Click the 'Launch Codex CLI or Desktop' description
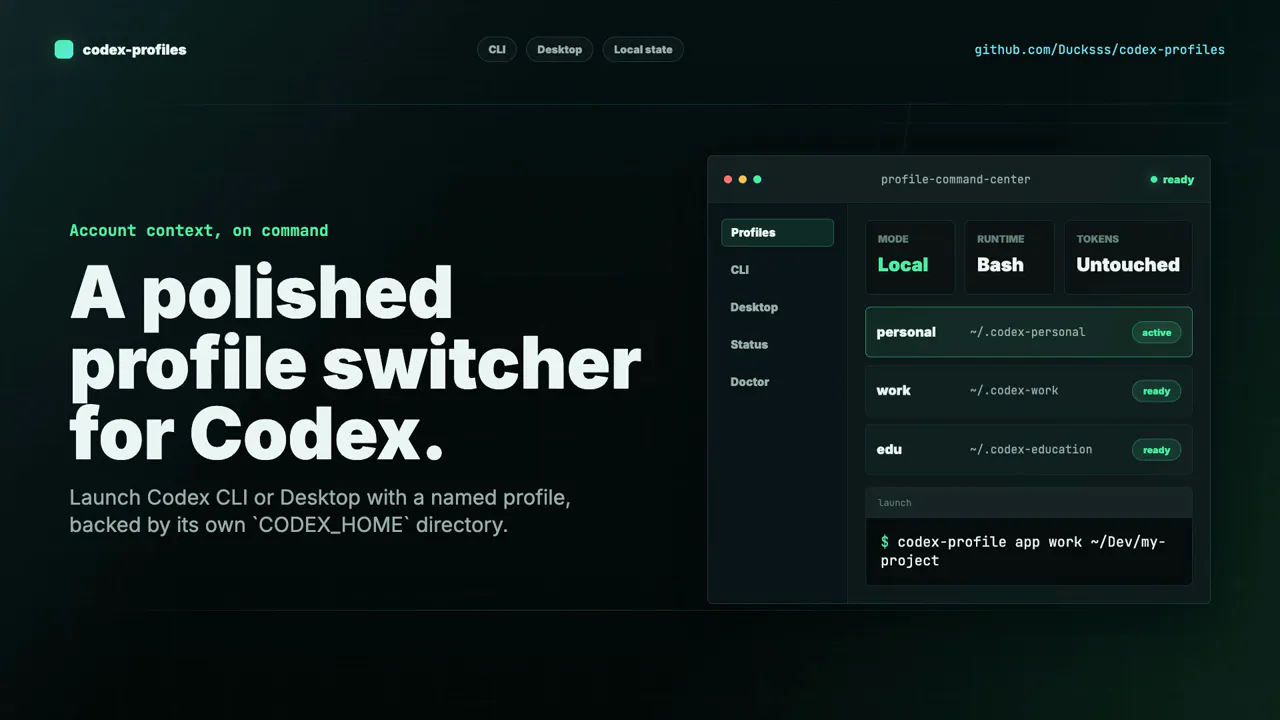 pos(320,511)
